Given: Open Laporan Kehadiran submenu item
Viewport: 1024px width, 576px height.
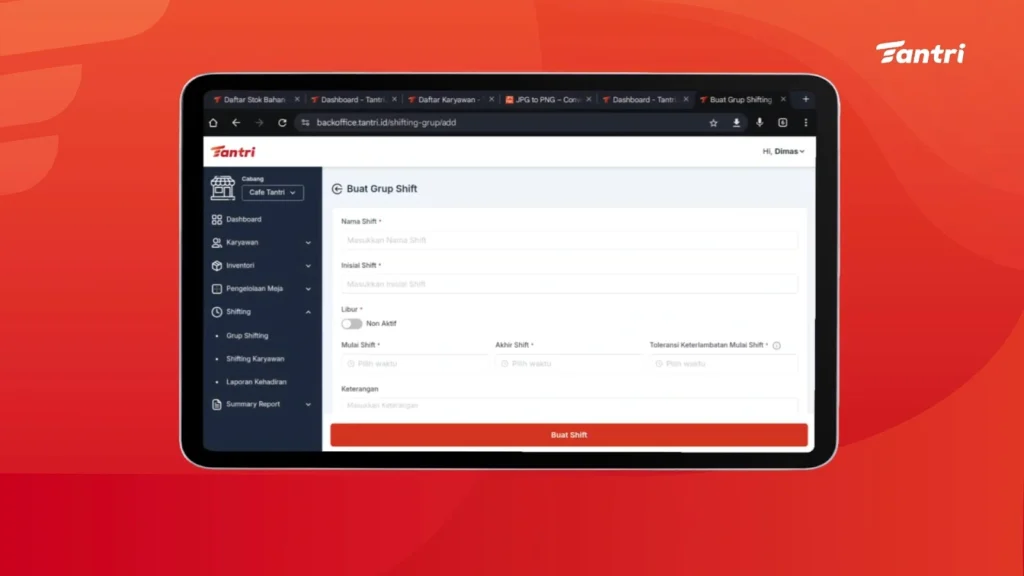Looking at the screenshot, I should pos(256,382).
